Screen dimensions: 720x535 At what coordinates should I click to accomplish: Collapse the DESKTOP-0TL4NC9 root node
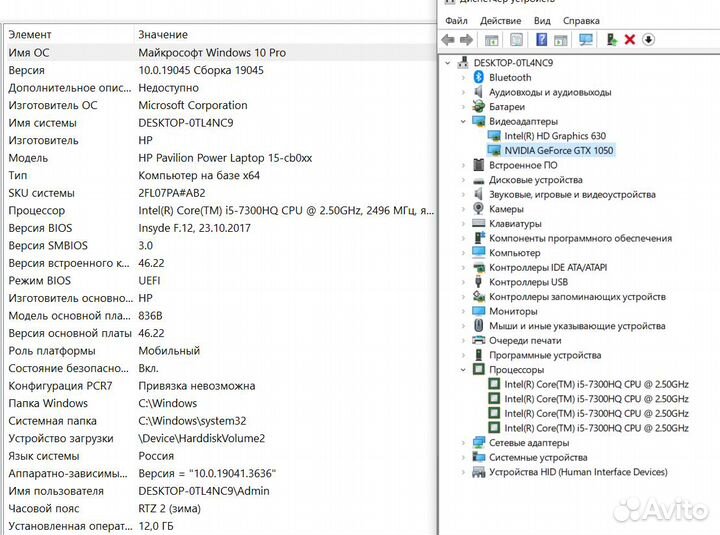tap(448, 63)
